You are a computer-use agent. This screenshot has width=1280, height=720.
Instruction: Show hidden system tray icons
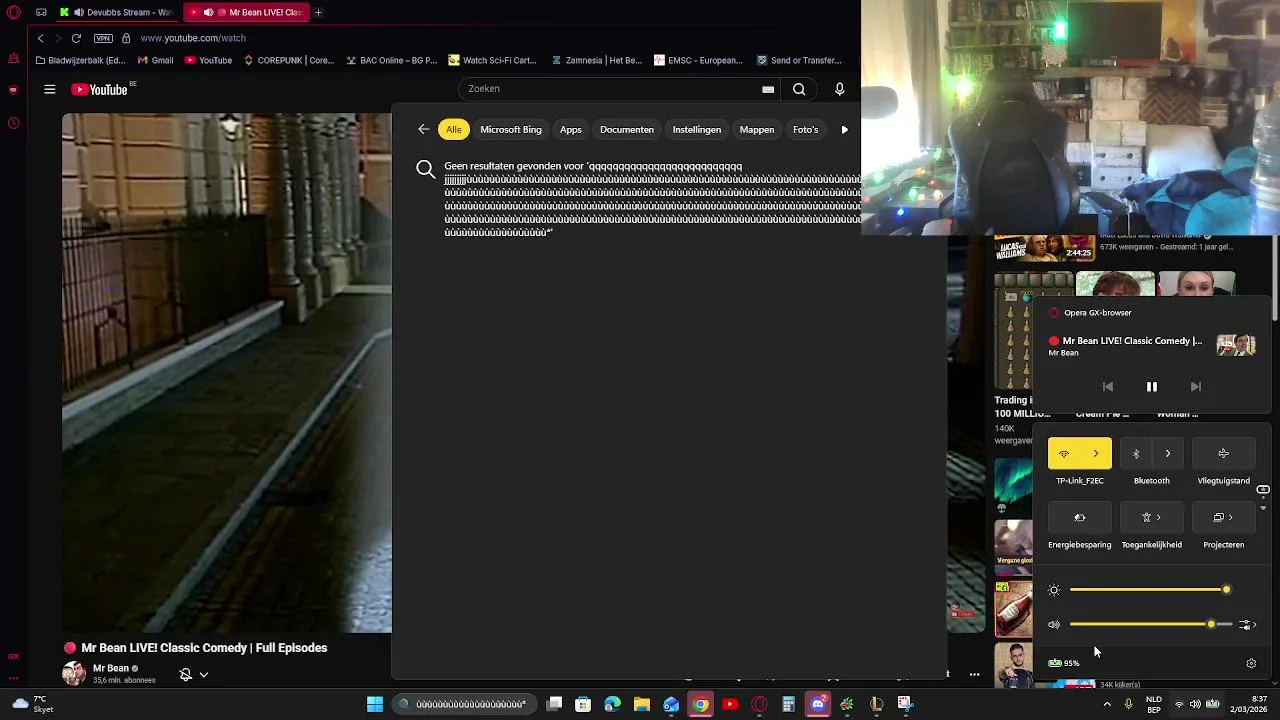pos(1108,704)
